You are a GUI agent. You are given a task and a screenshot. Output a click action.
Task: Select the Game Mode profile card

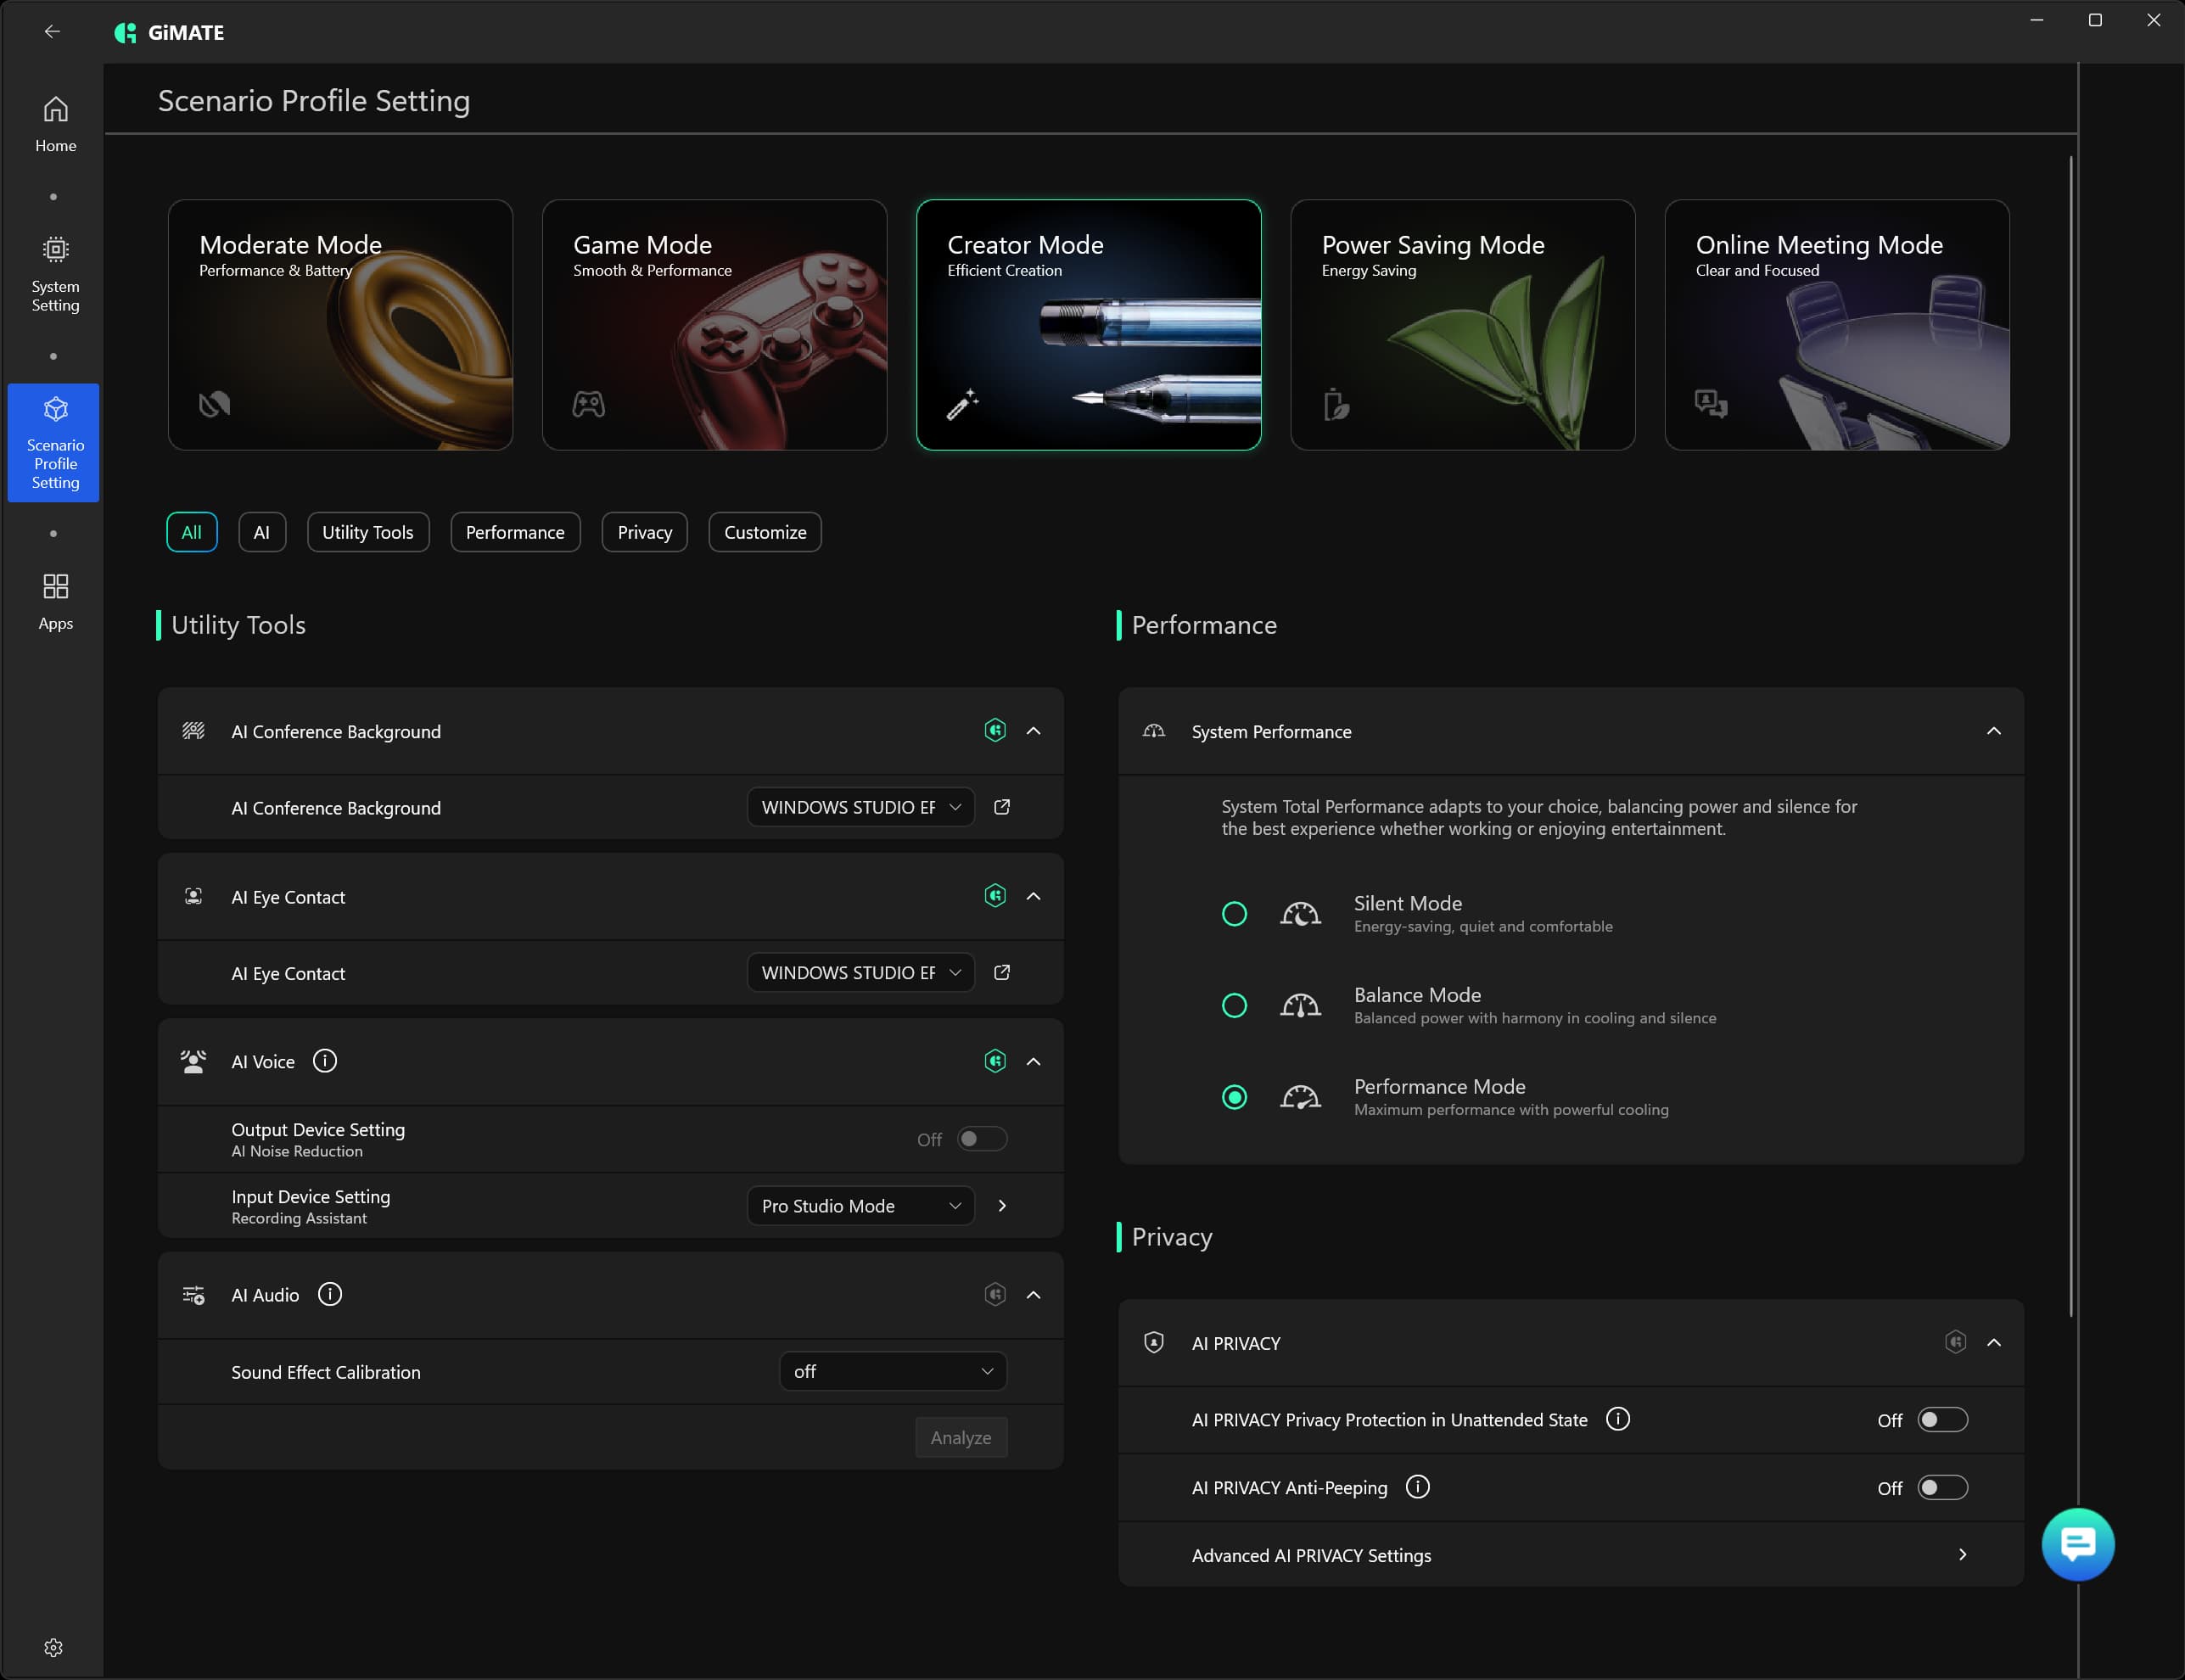click(714, 325)
